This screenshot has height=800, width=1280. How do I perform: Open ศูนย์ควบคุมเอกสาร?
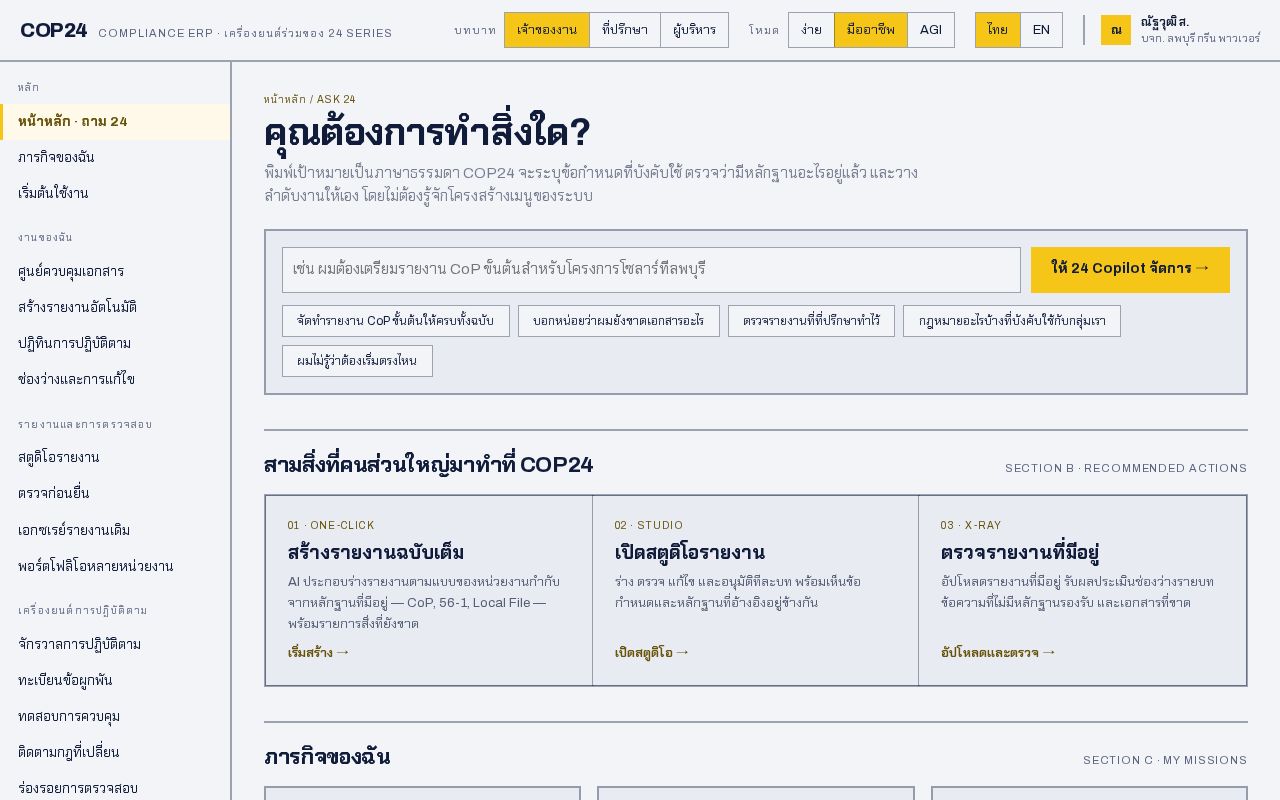tap(115, 272)
